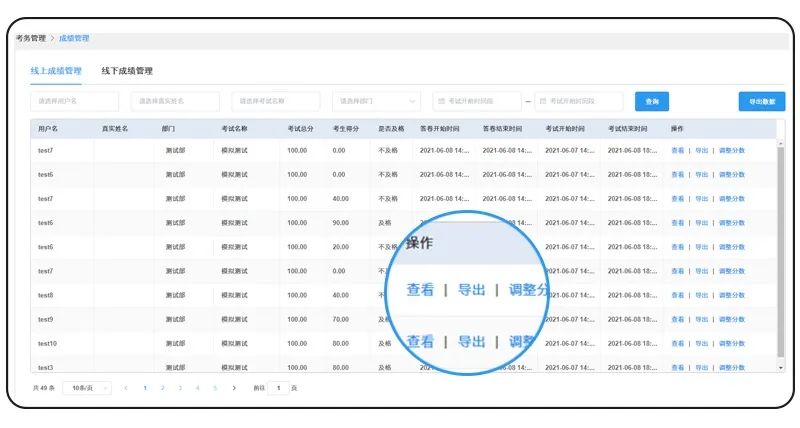Click 导出 link in the test3 row

(x=701, y=367)
